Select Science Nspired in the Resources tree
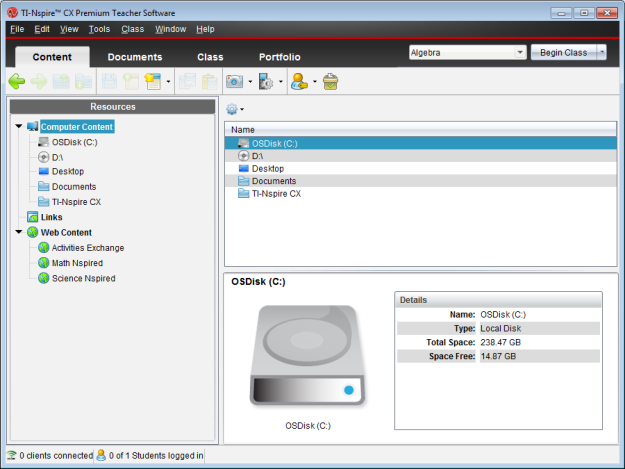 point(82,278)
